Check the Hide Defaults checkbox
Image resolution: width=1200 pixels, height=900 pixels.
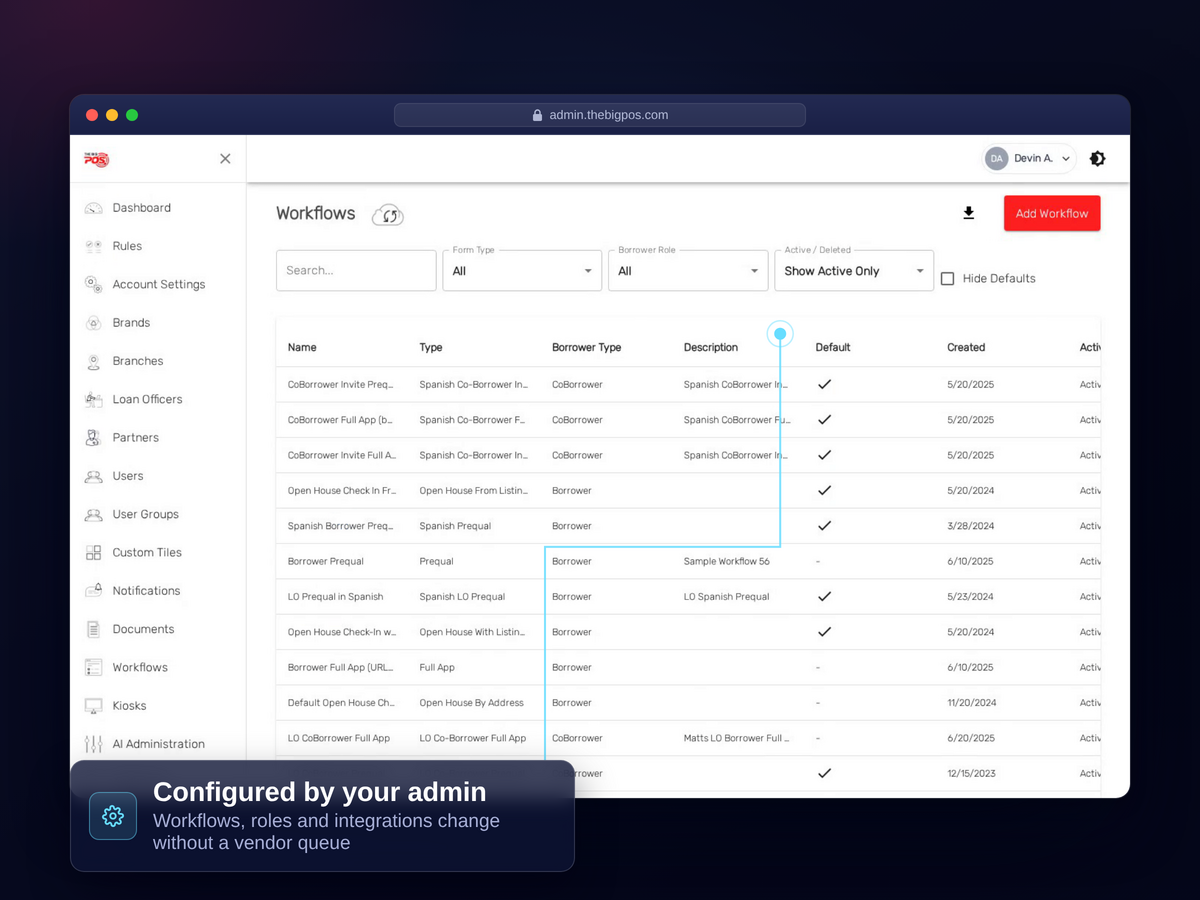click(x=948, y=279)
